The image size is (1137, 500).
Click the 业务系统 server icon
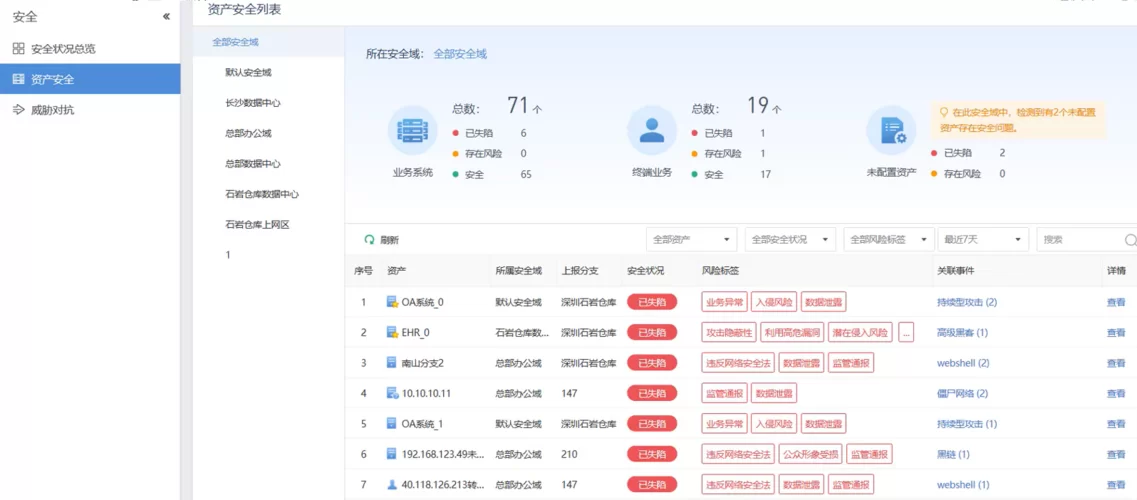pyautogui.click(x=413, y=131)
